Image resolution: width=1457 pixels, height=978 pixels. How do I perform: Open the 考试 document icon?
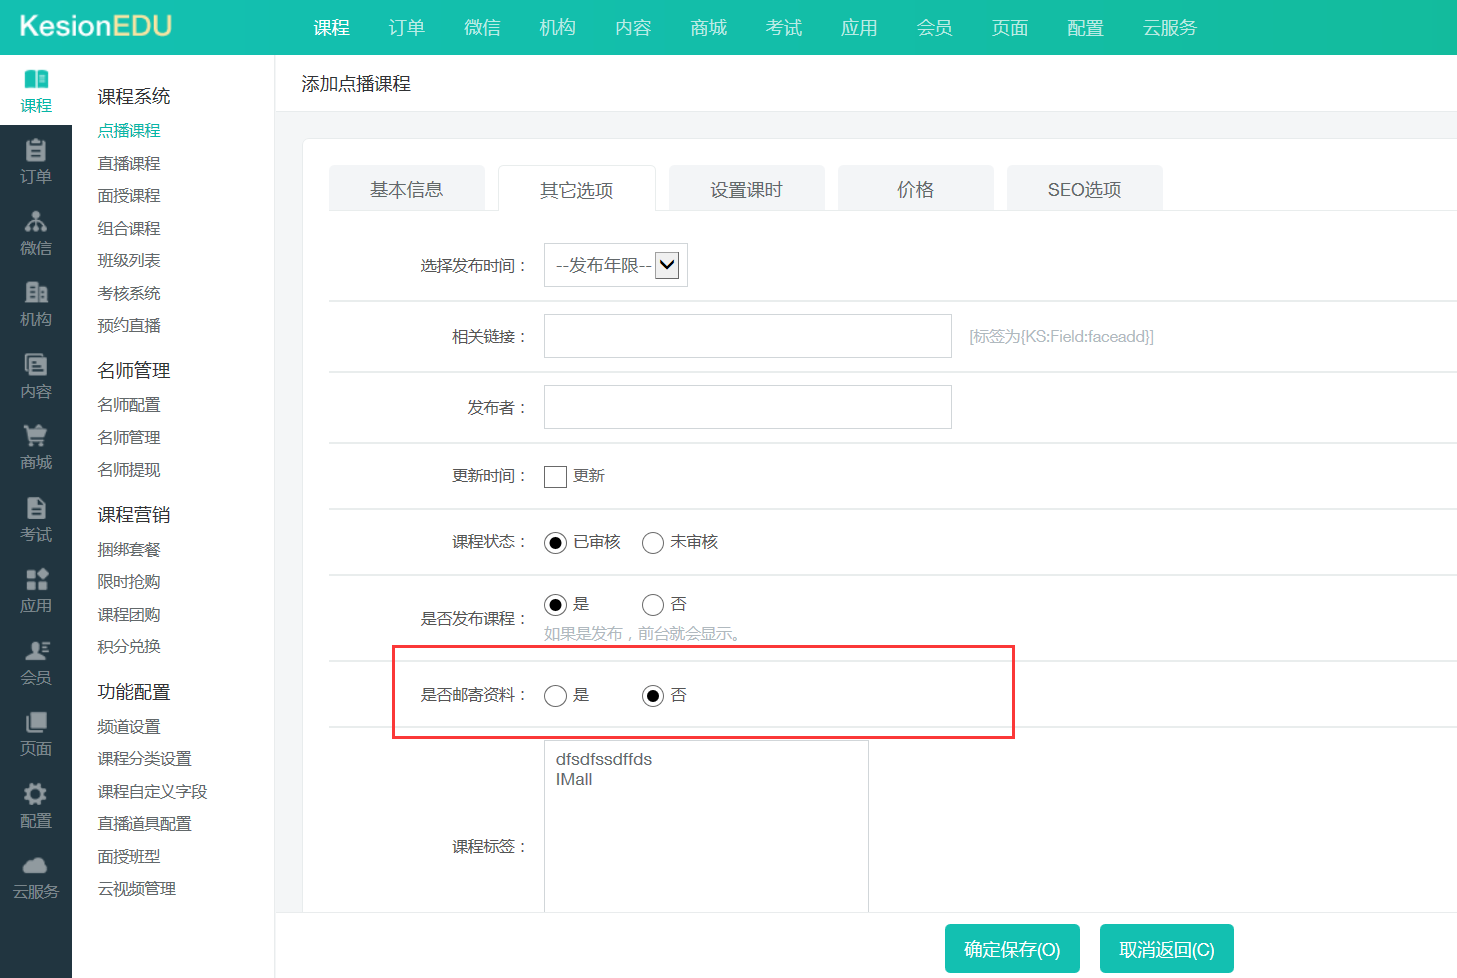tap(35, 508)
